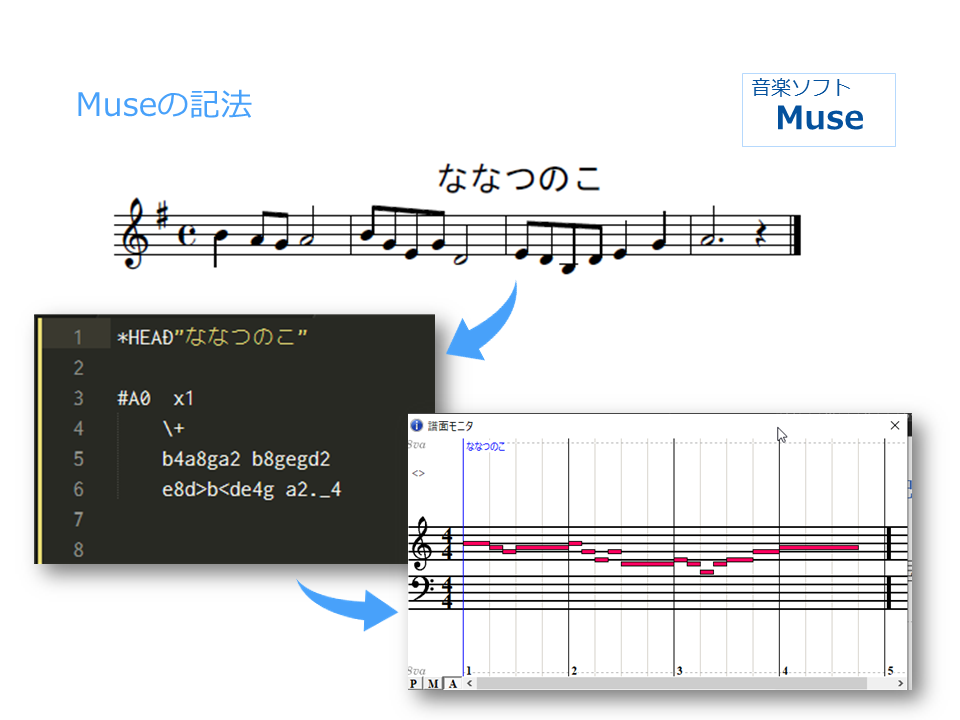The height and width of the screenshot is (720, 960).
Task: Click measure marker 2 in the score monitor
Action: tap(574, 670)
